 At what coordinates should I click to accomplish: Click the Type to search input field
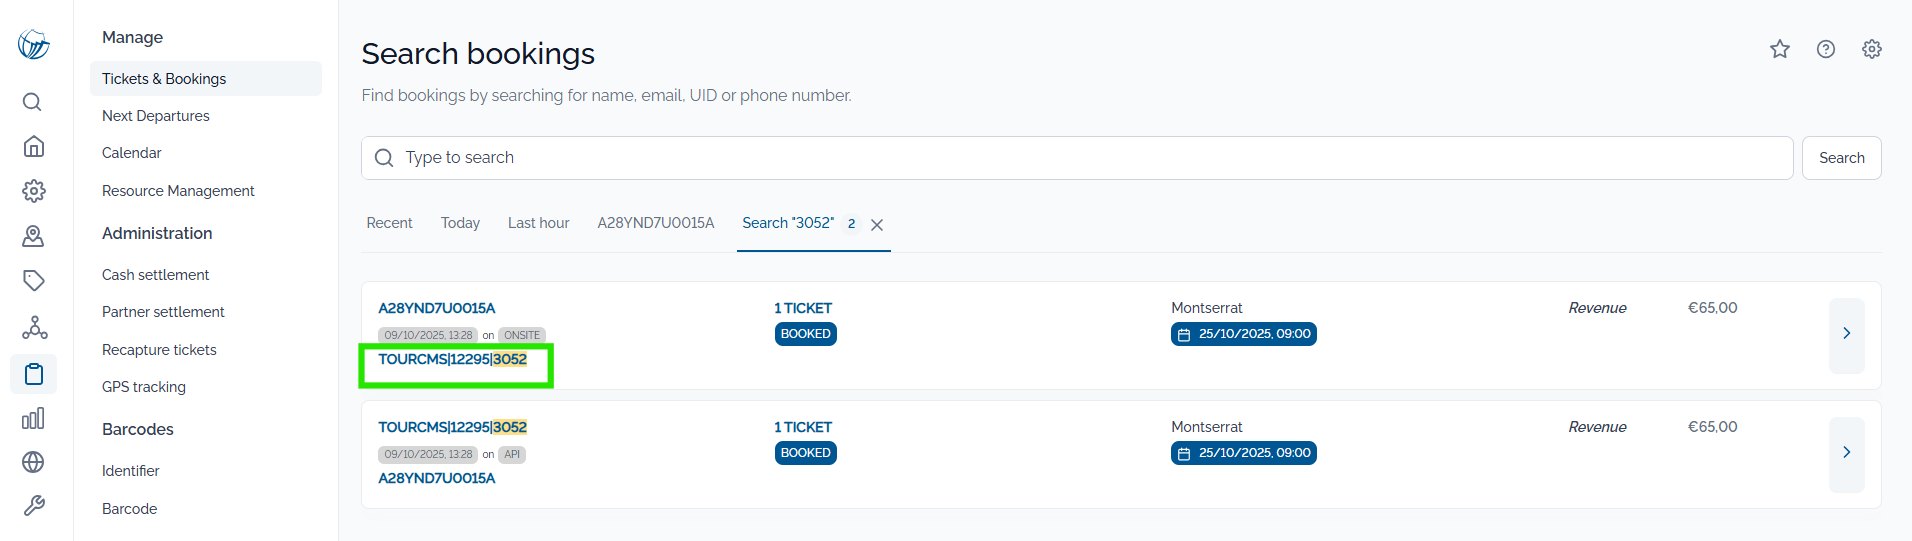[x=1077, y=158]
